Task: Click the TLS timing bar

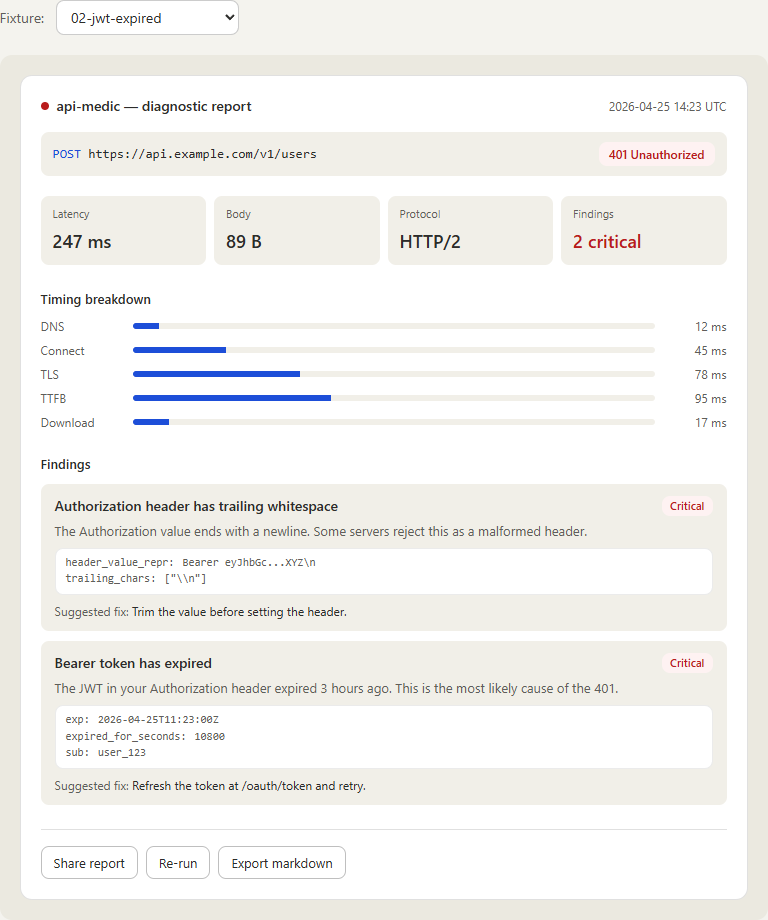Action: [x=394, y=374]
